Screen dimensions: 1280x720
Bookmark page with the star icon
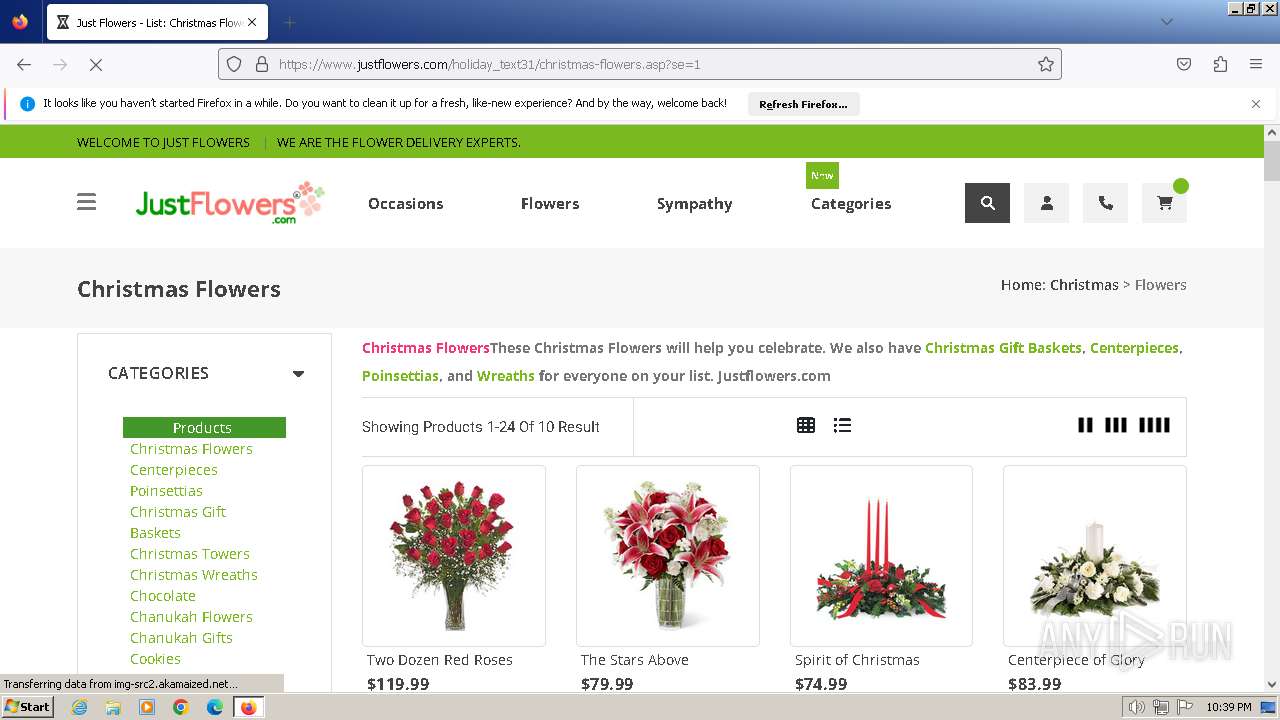(1046, 64)
